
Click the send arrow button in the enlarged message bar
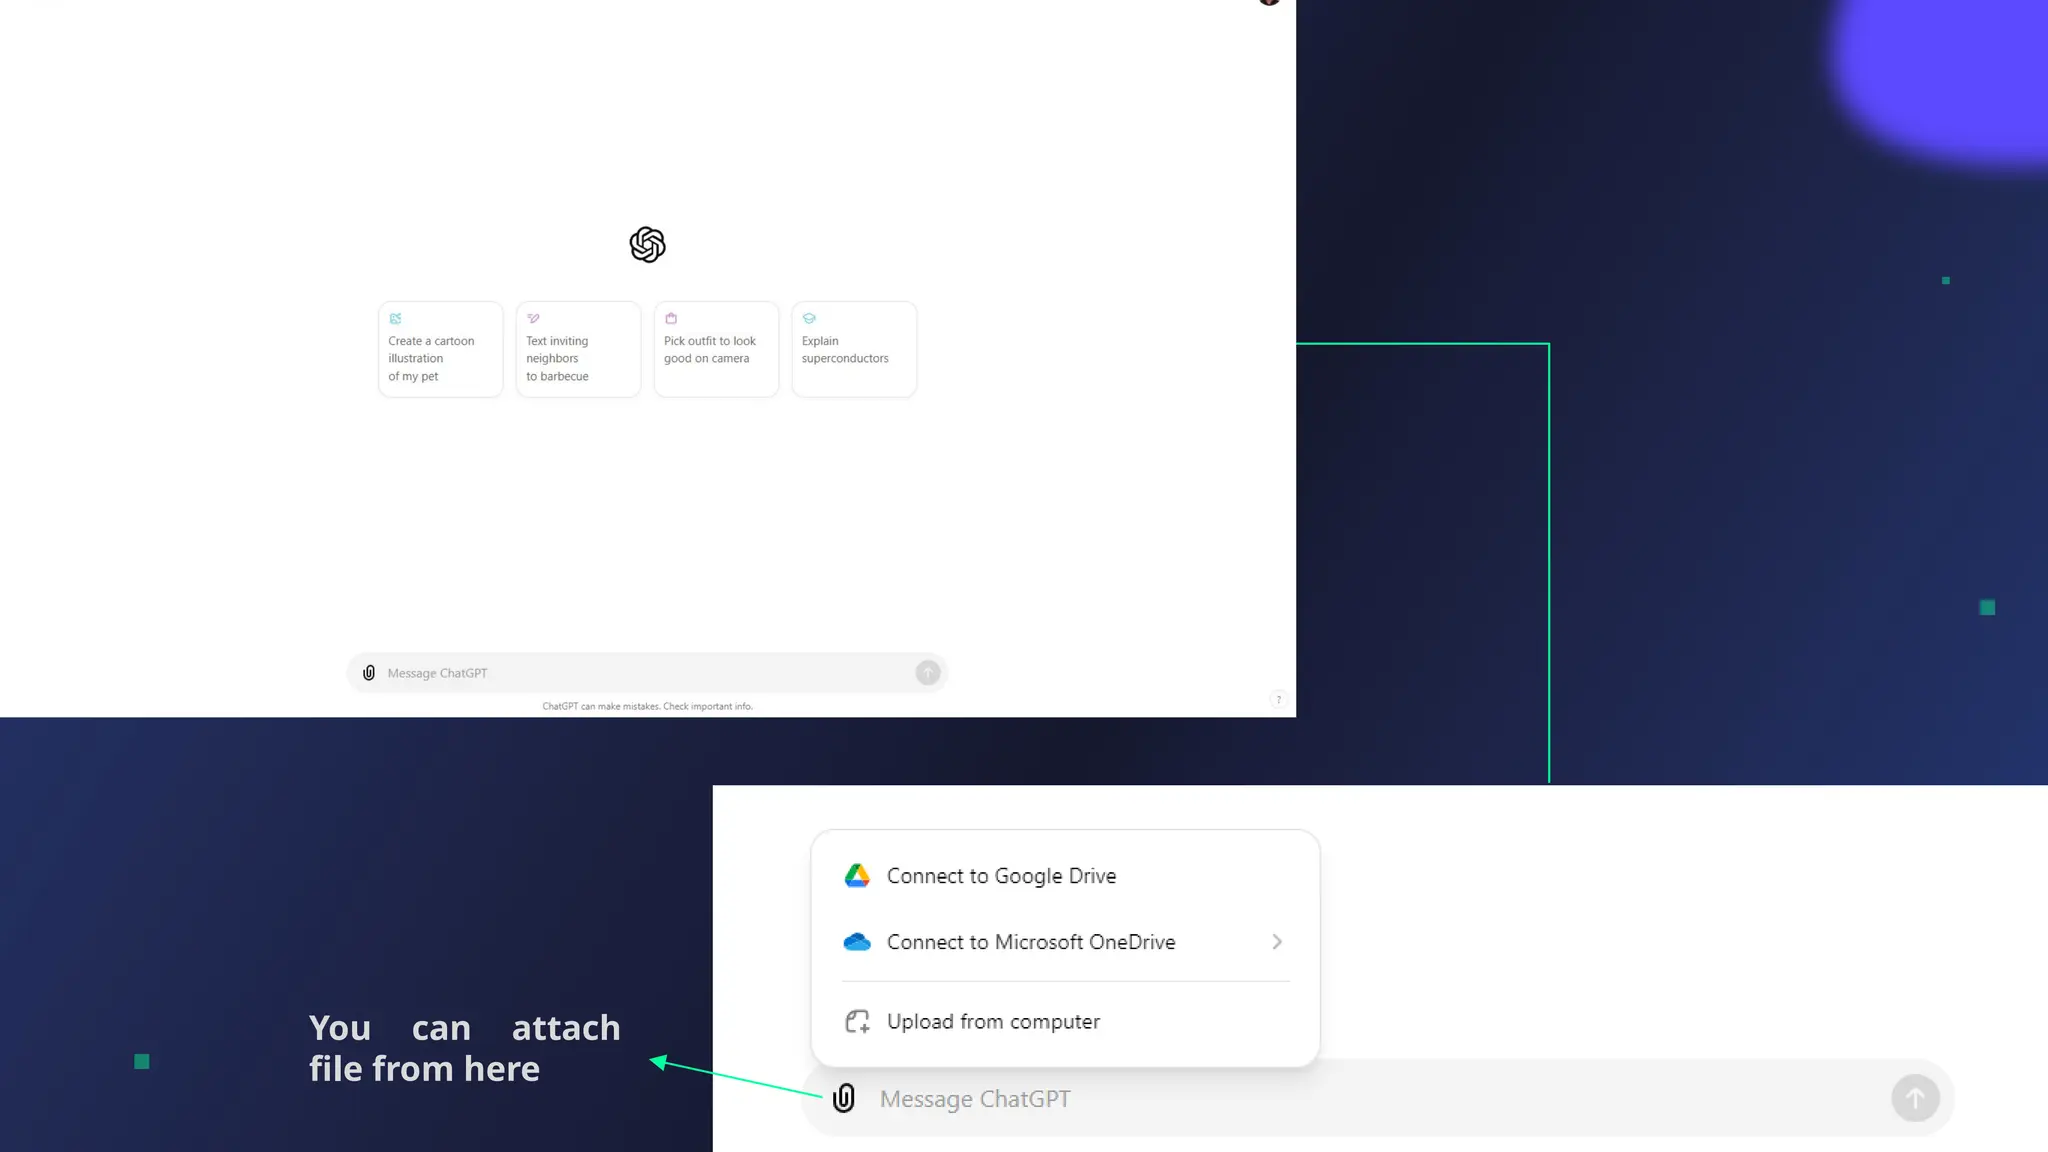[x=1915, y=1098]
